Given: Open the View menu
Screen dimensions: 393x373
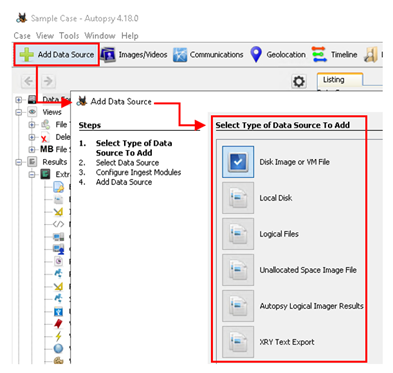Looking at the screenshot, I should pos(45,36).
